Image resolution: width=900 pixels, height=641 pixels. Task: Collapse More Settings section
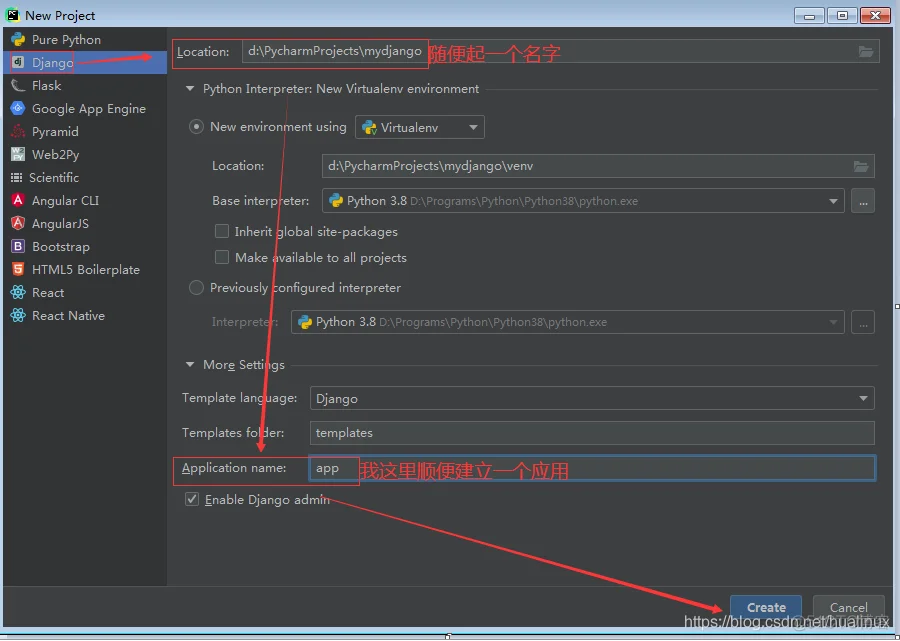point(189,365)
